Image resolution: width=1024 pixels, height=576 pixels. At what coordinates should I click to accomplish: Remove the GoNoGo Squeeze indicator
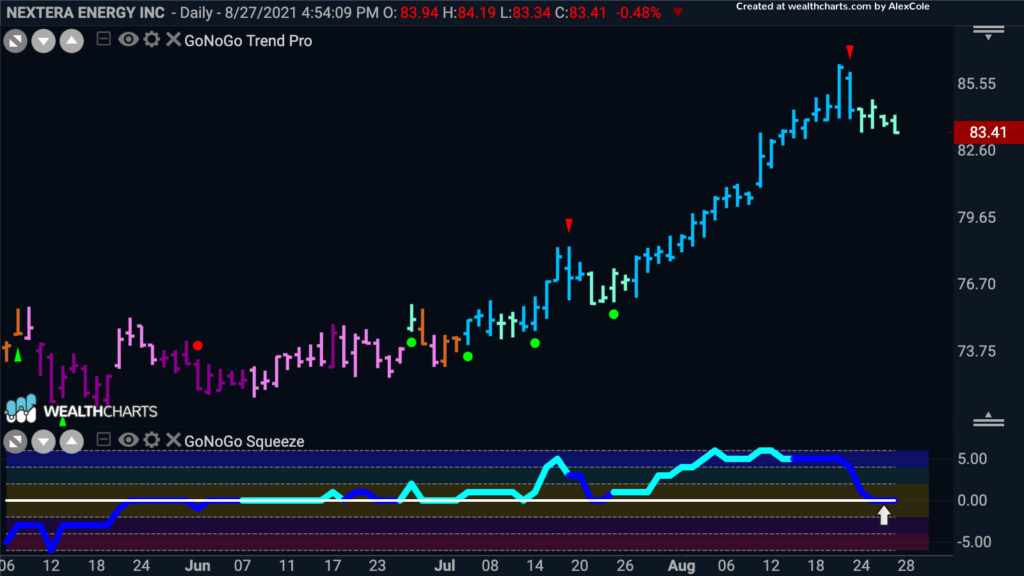[x=173, y=440]
